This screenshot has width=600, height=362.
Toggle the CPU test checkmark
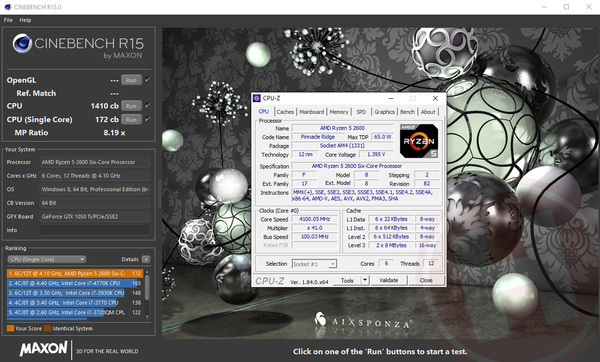pos(148,105)
